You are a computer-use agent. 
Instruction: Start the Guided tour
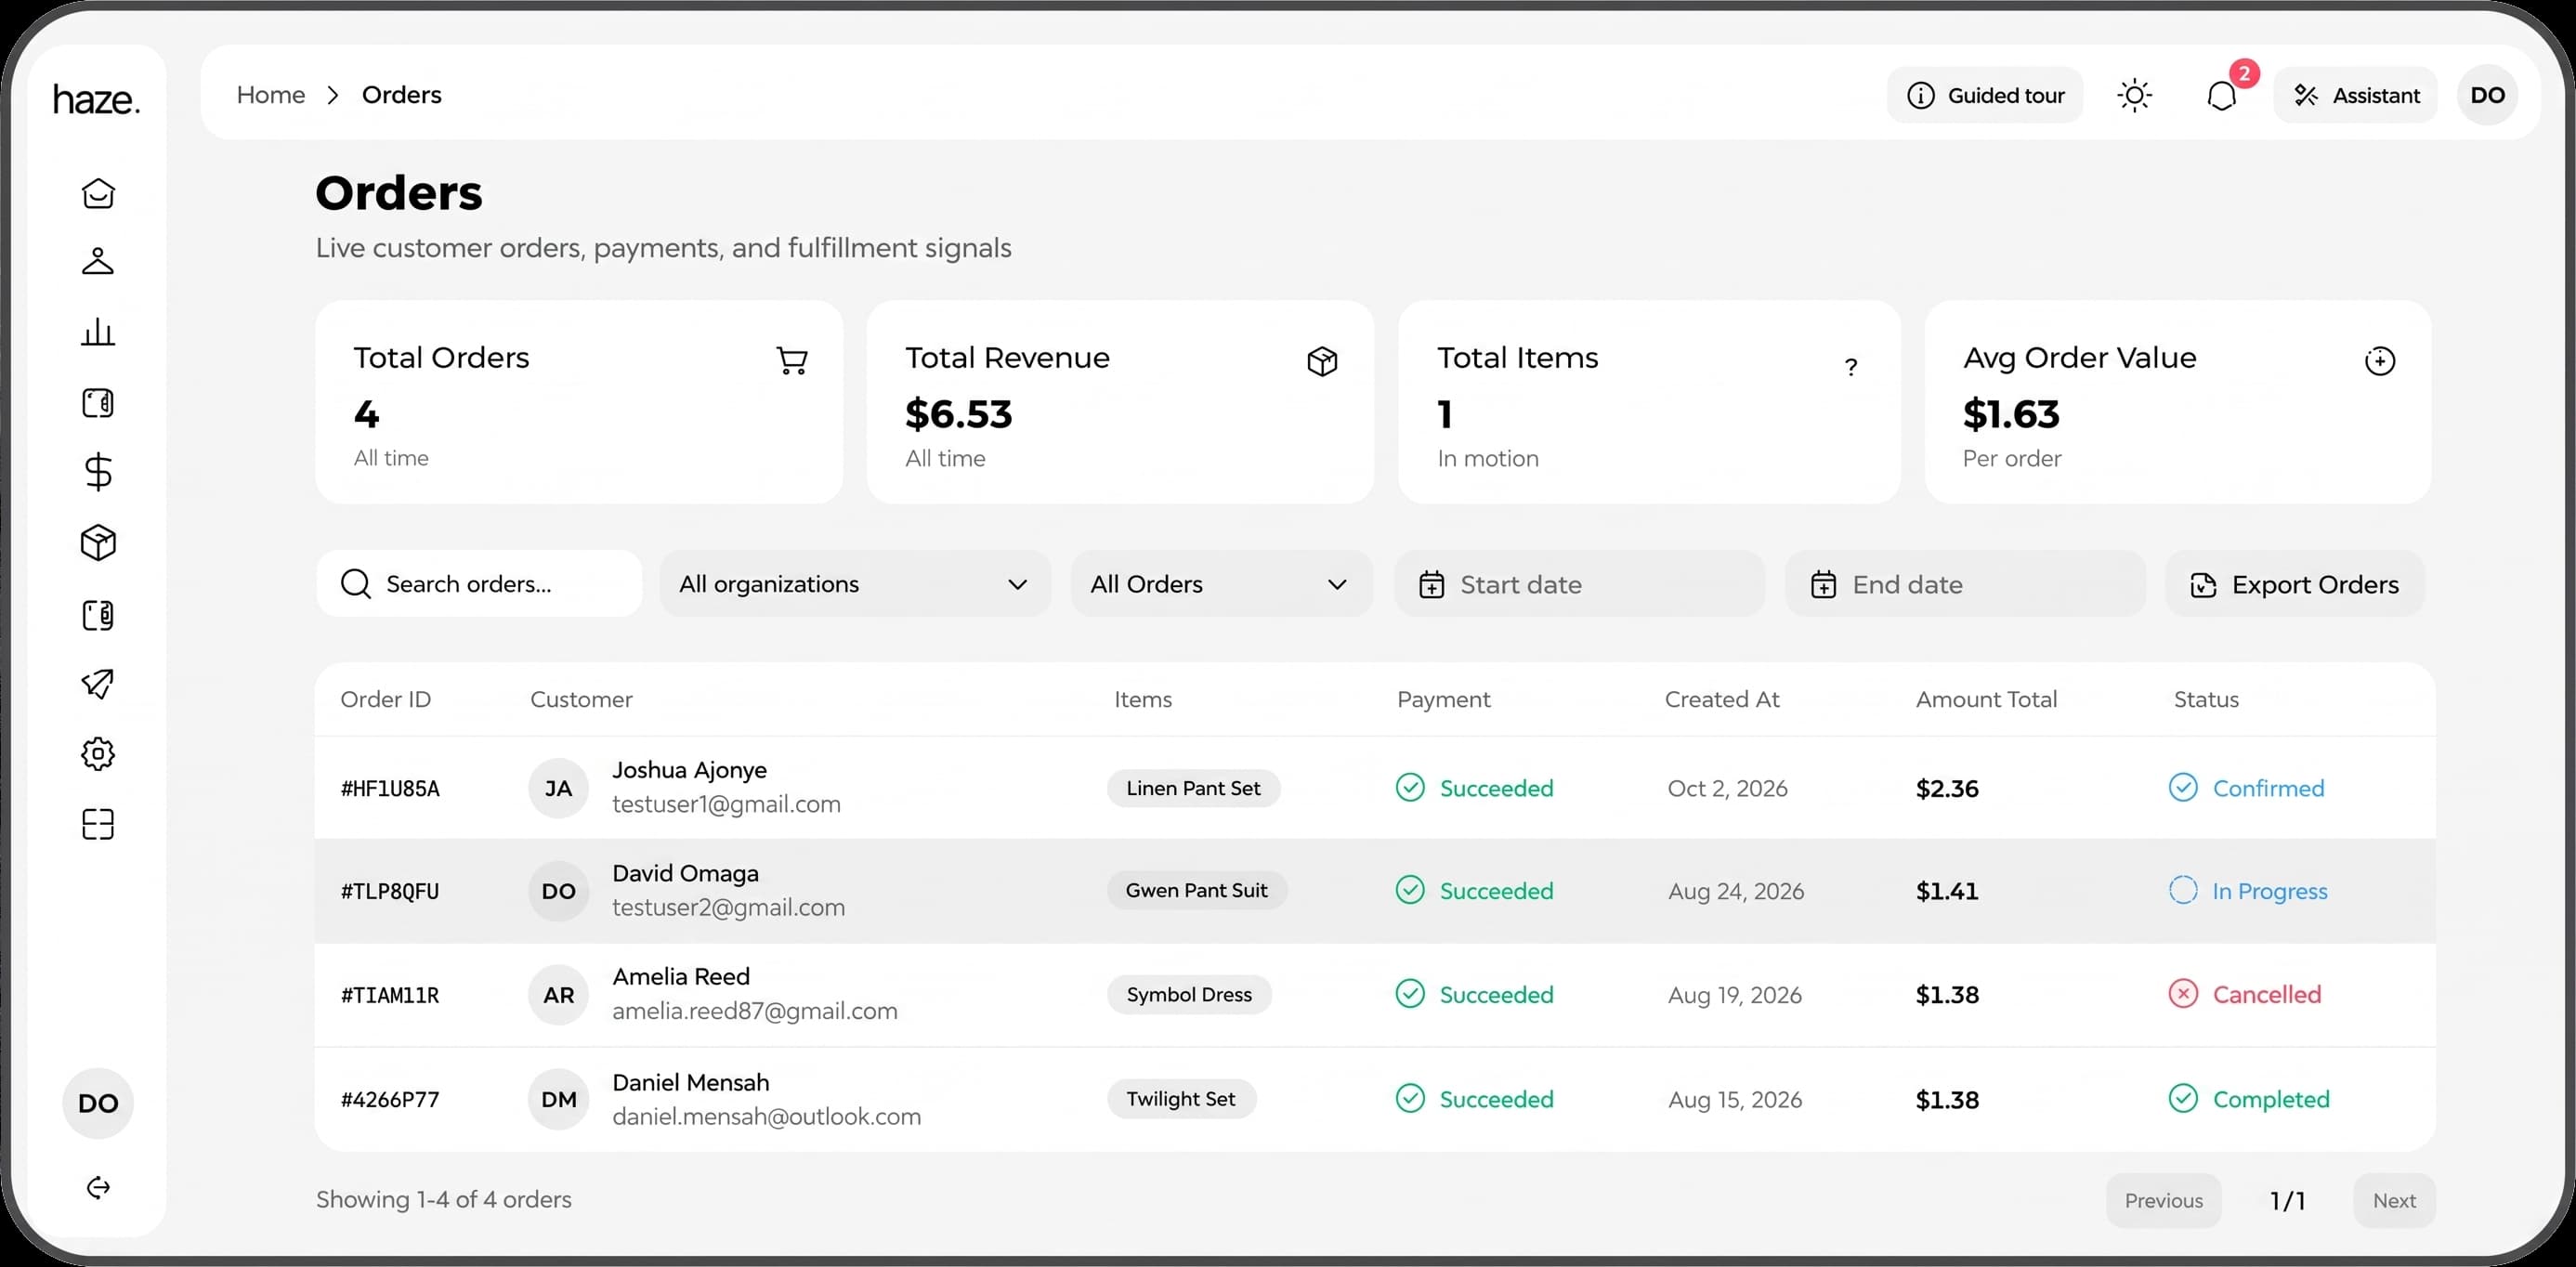[1985, 95]
